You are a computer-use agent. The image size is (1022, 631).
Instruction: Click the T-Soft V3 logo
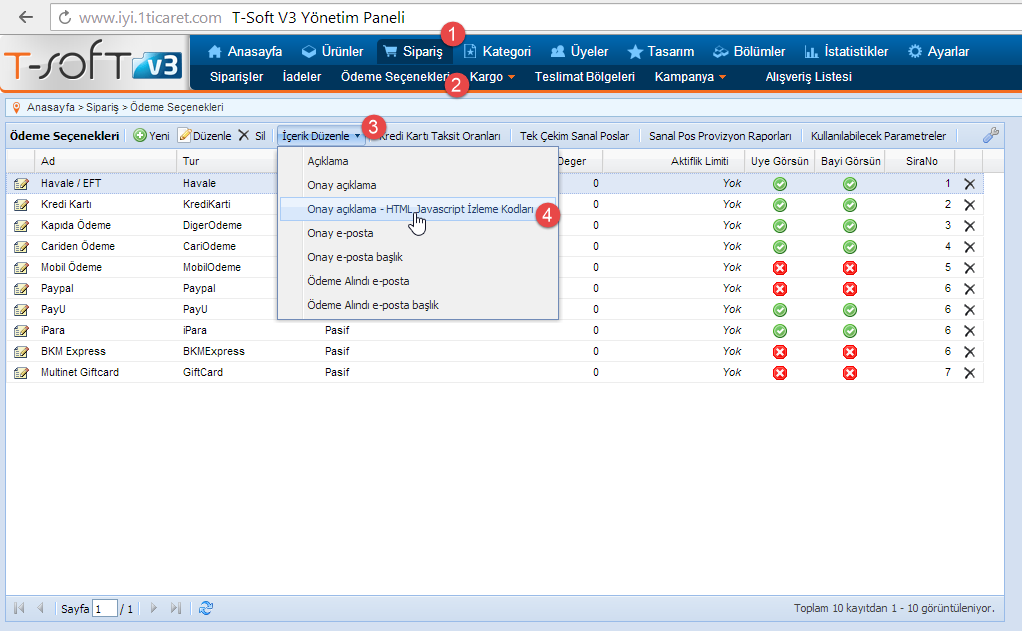[x=93, y=64]
